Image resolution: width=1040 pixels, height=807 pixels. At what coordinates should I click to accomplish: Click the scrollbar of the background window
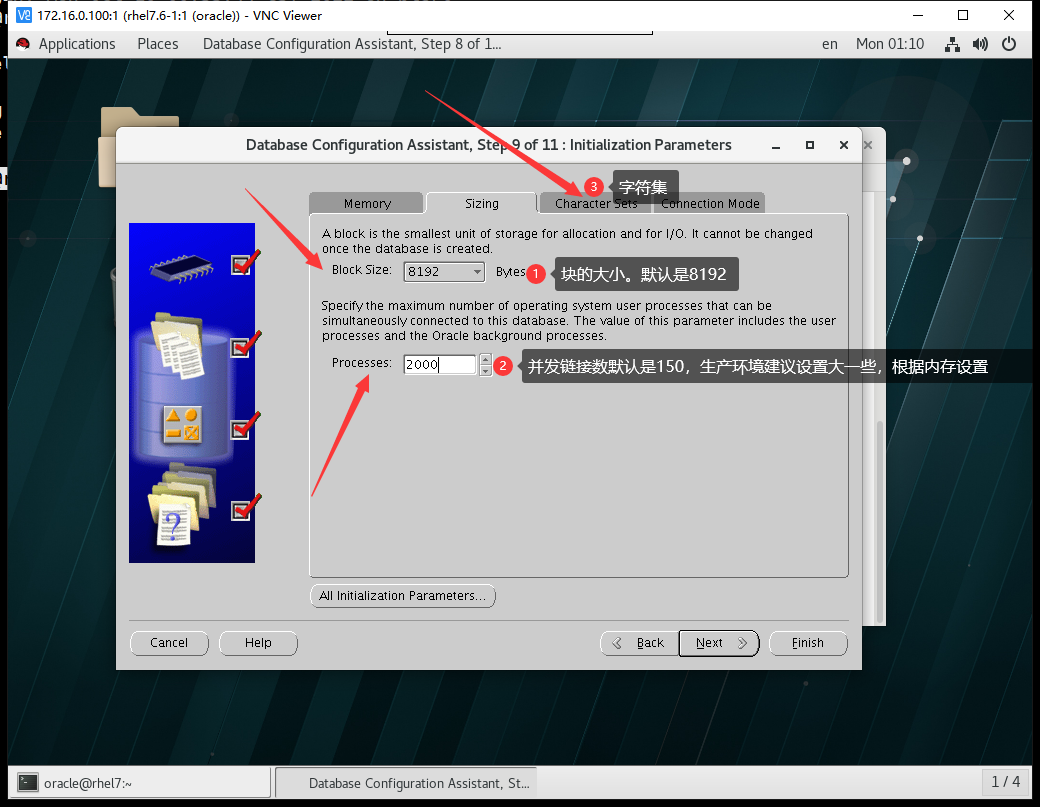pos(879,521)
